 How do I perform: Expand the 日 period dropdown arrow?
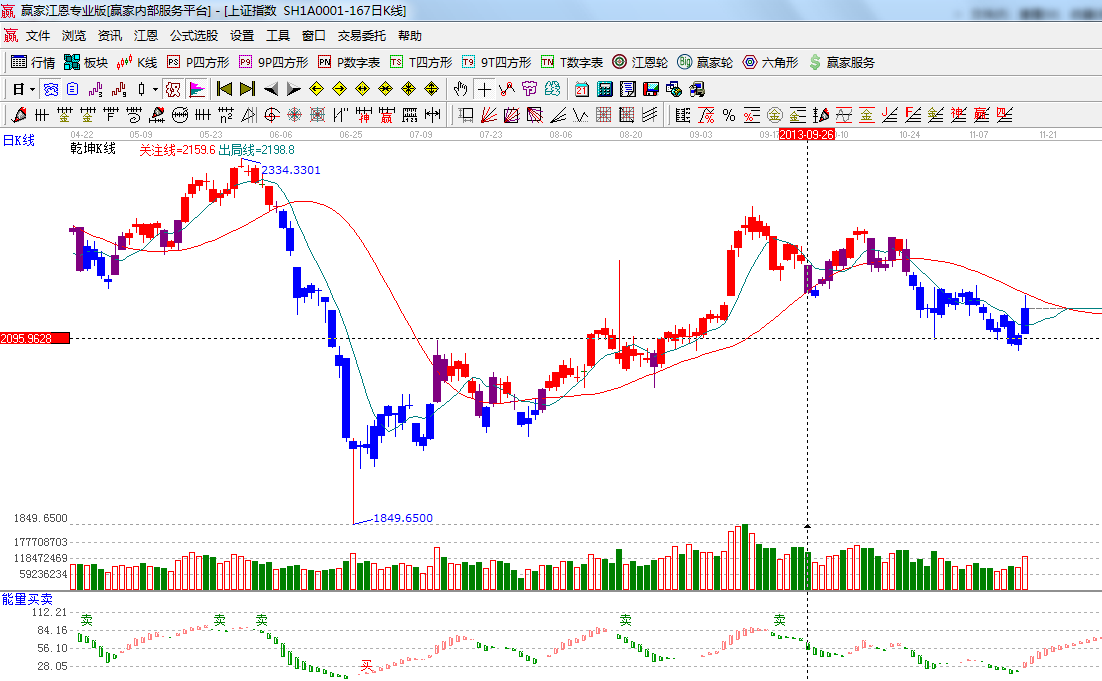[x=31, y=89]
